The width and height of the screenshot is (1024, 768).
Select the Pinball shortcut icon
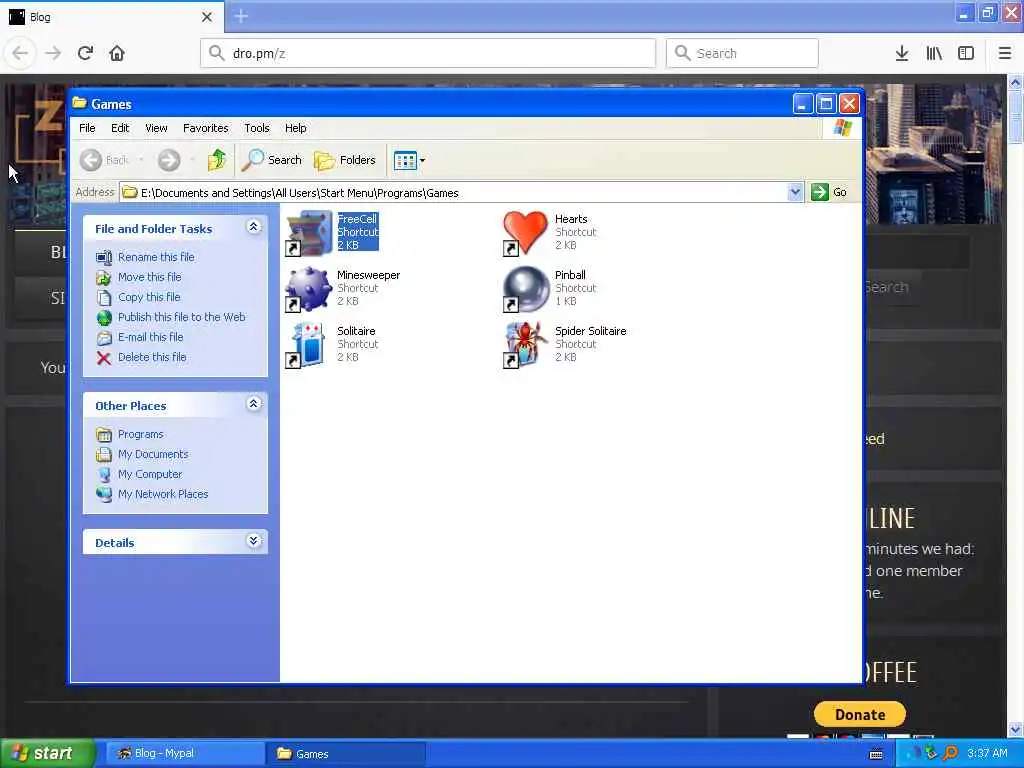click(526, 289)
